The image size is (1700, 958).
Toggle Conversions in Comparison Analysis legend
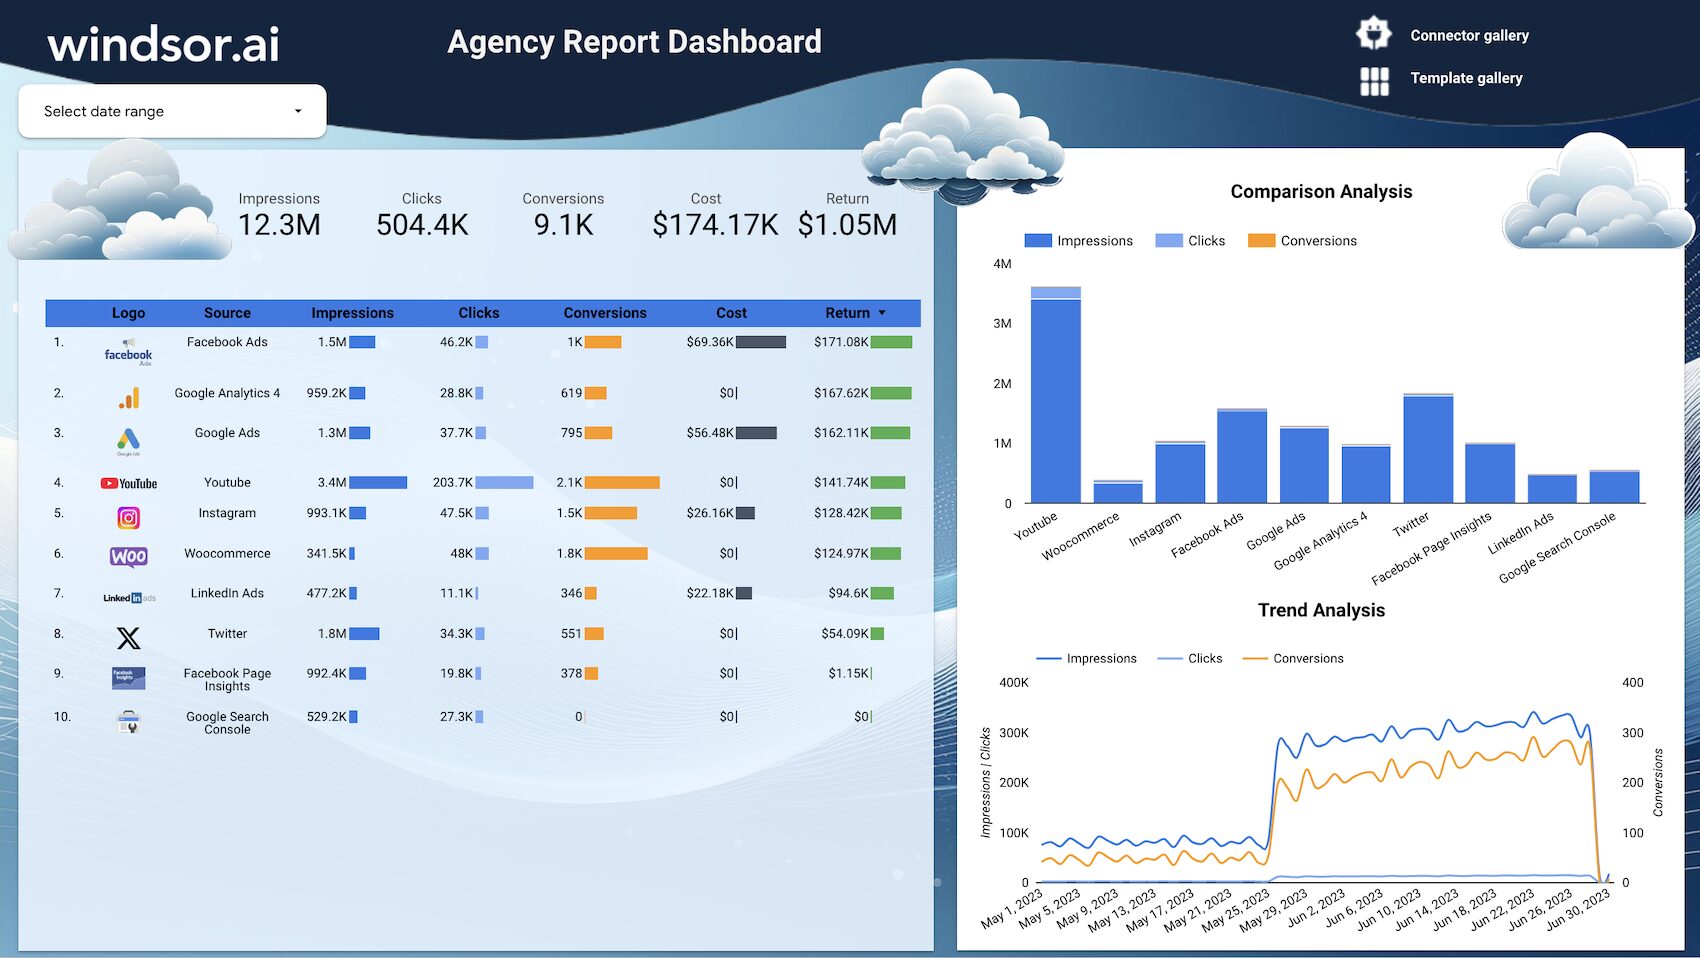1303,241
